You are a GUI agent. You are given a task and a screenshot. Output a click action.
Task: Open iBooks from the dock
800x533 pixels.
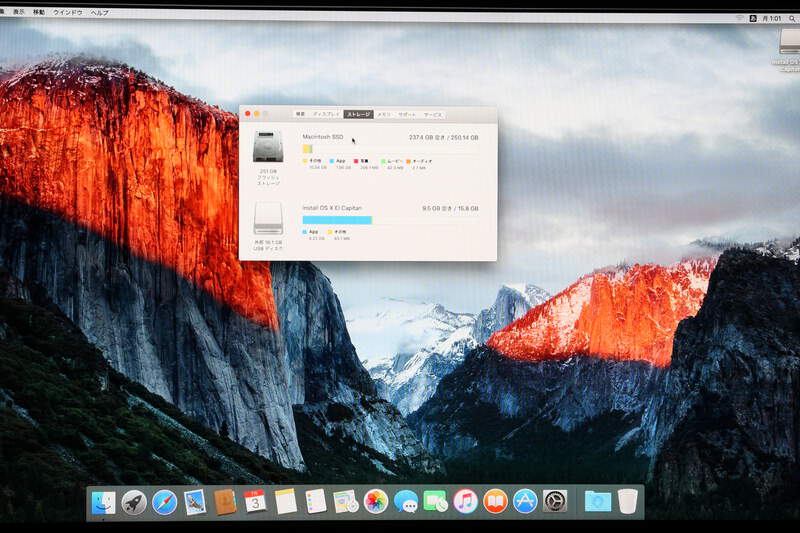pos(495,501)
